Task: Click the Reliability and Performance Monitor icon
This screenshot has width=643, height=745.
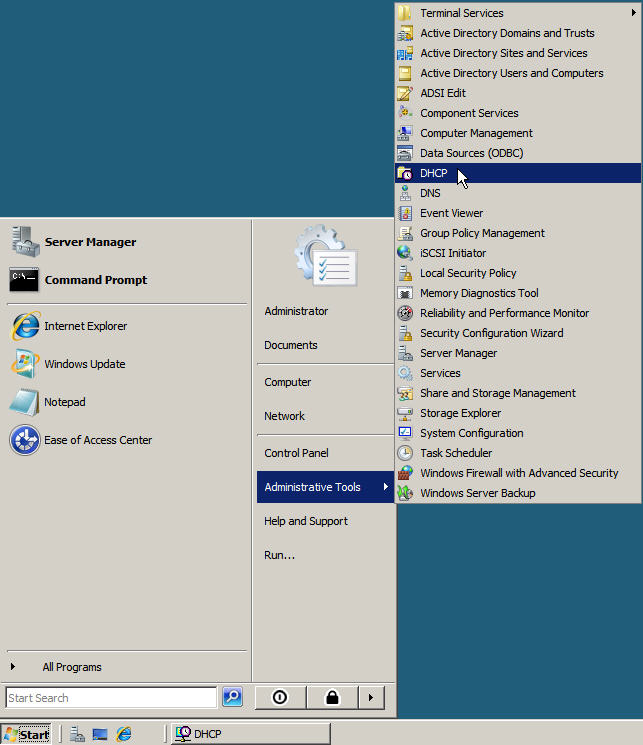Action: pyautogui.click(x=404, y=313)
